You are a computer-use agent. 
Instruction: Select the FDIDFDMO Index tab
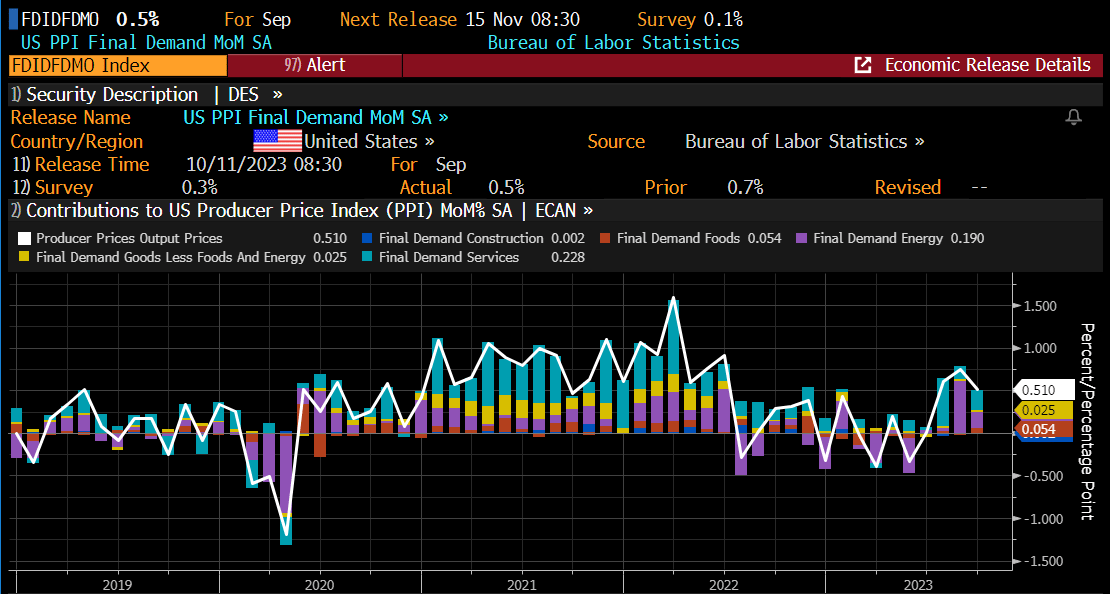pos(117,65)
